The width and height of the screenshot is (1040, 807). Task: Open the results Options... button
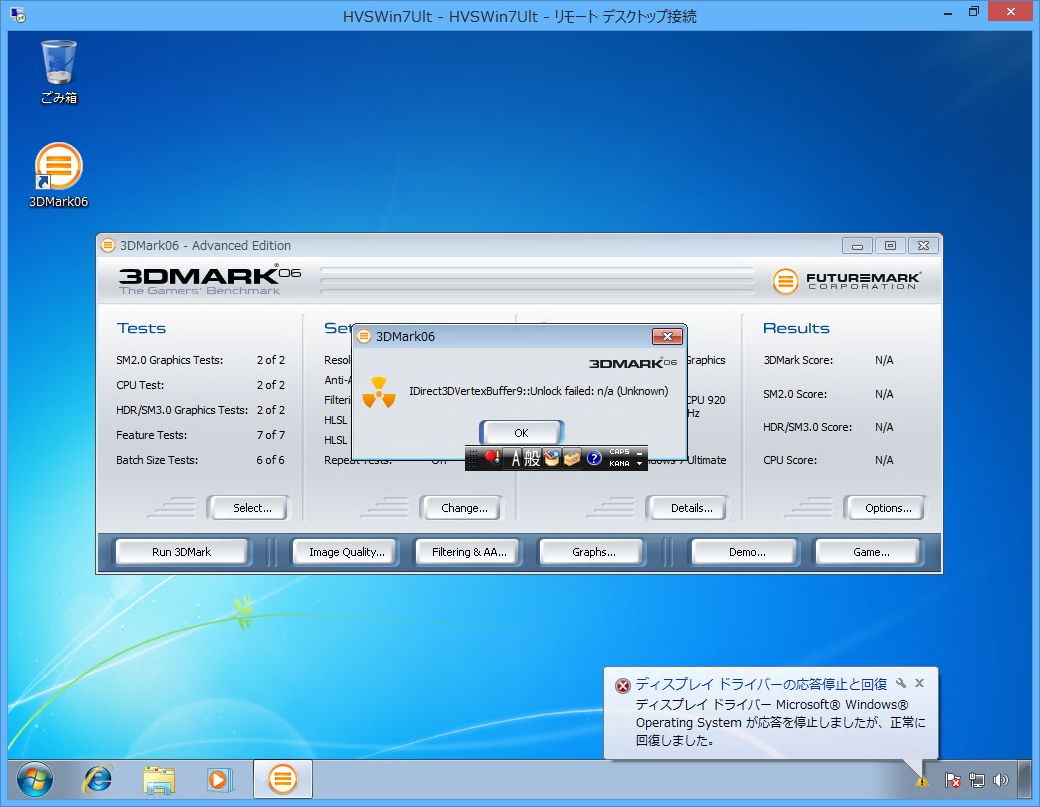pos(884,508)
